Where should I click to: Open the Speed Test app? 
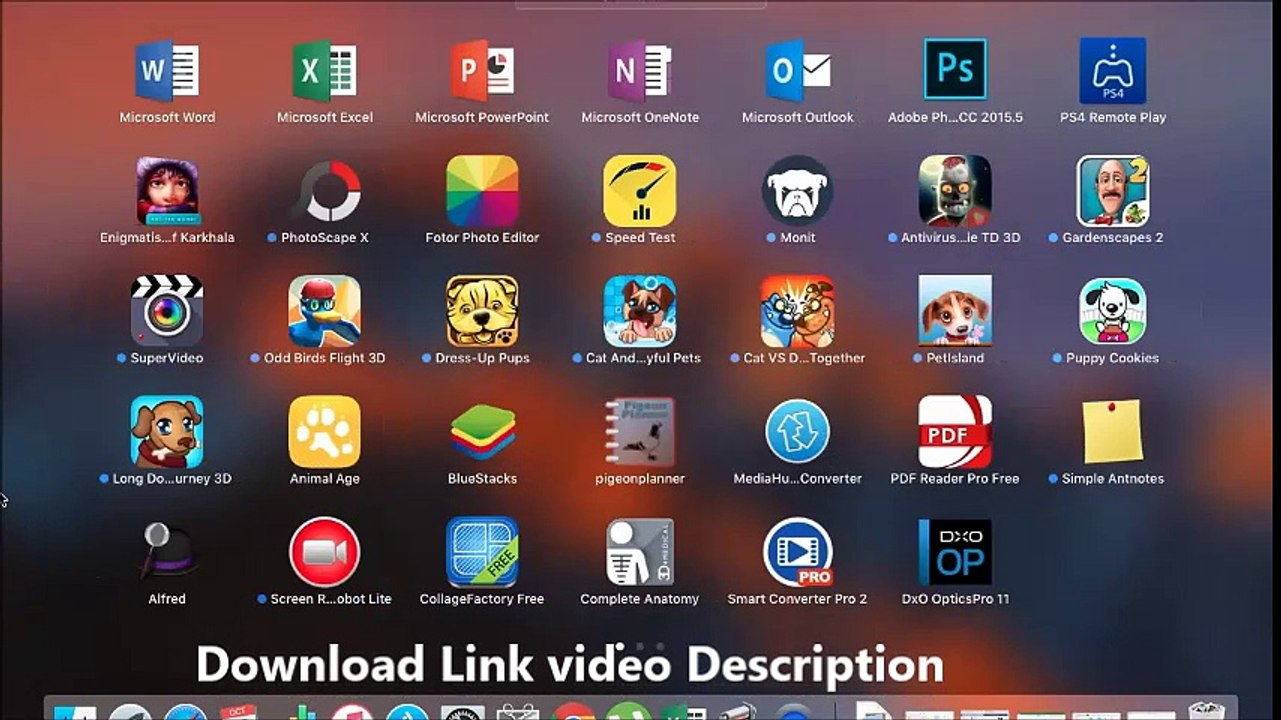point(640,191)
